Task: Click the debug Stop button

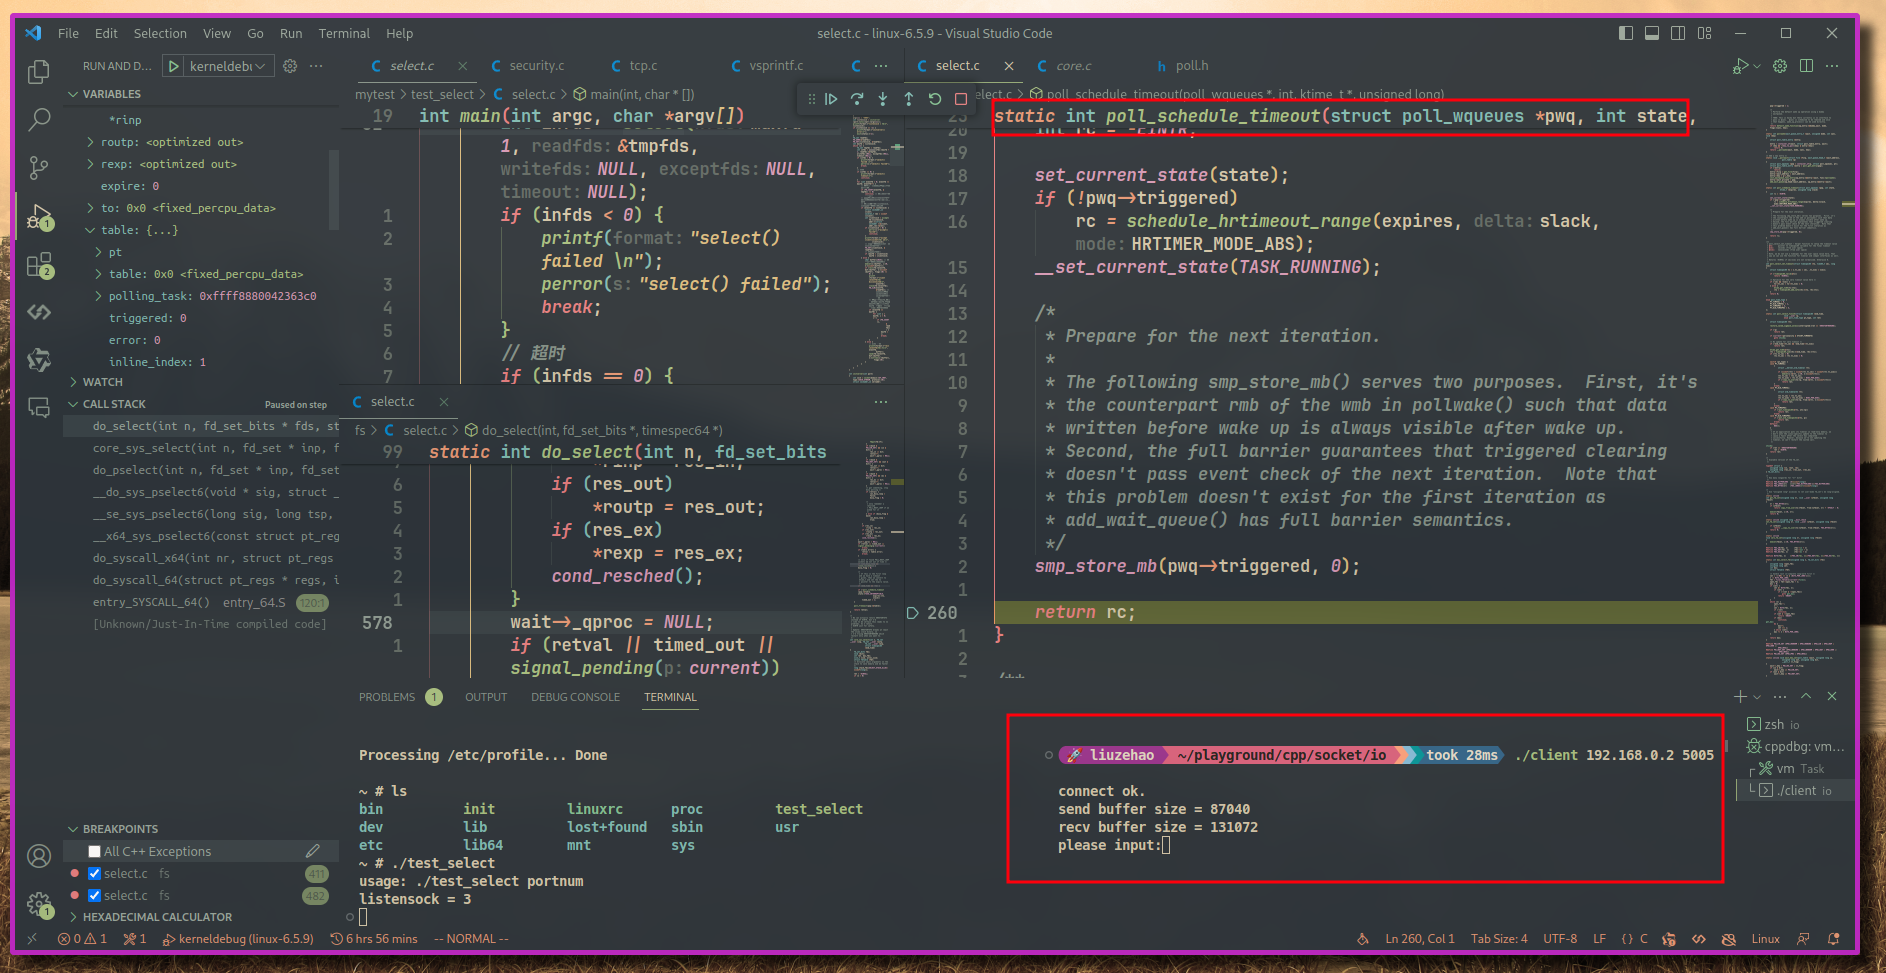Action: tap(961, 99)
